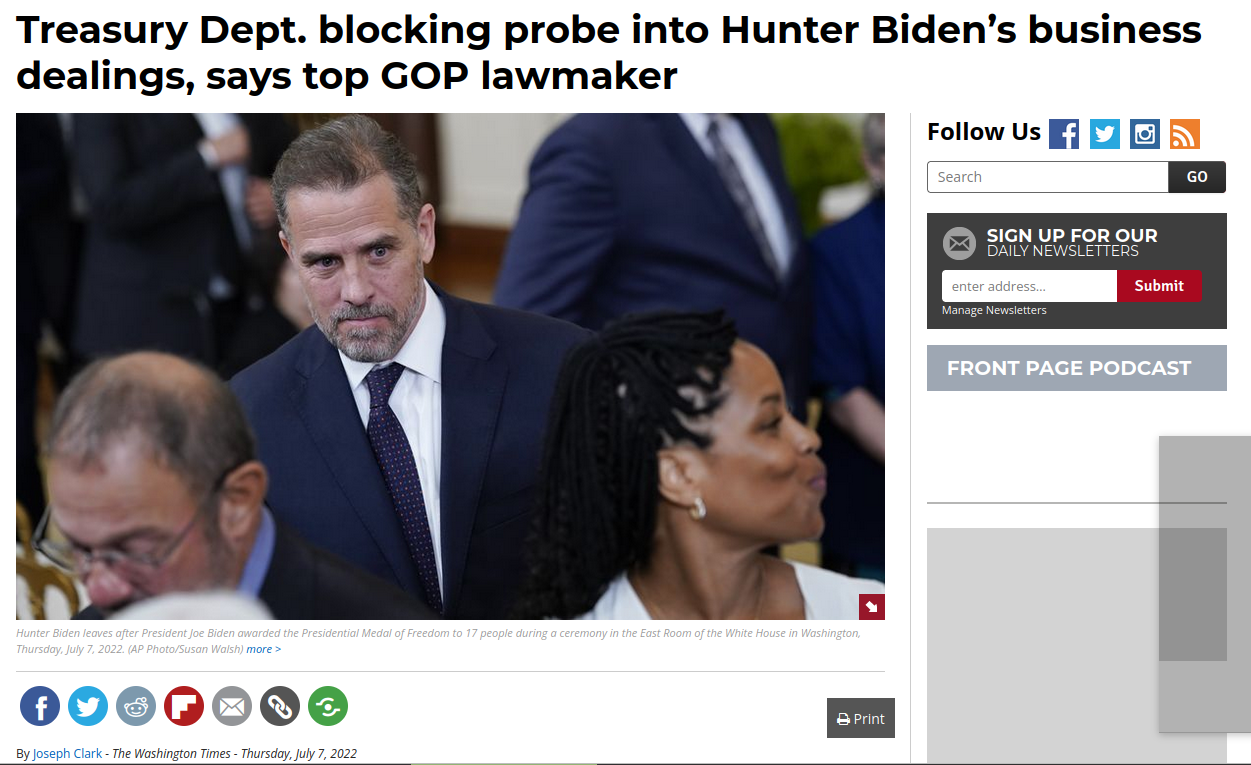Click the Print button
Screen dimensions: 1251x765
pos(861,718)
